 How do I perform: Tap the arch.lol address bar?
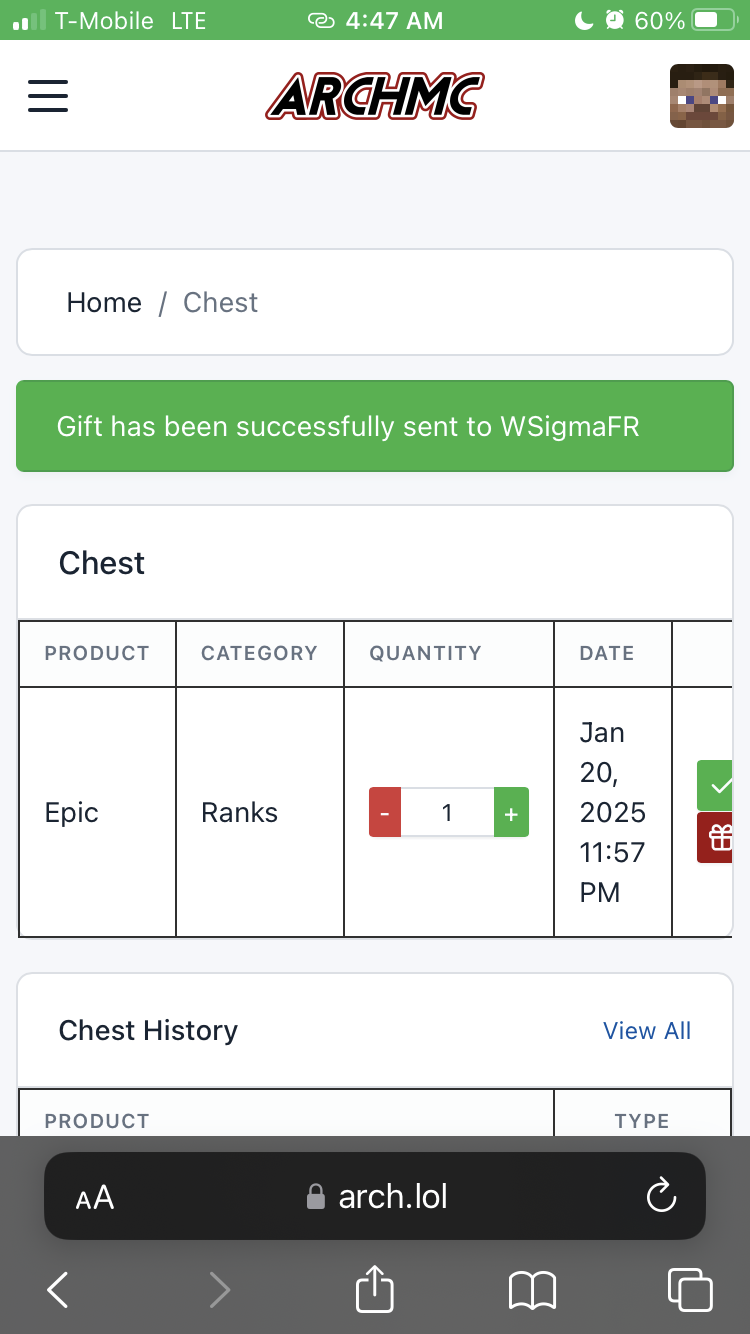(375, 1196)
